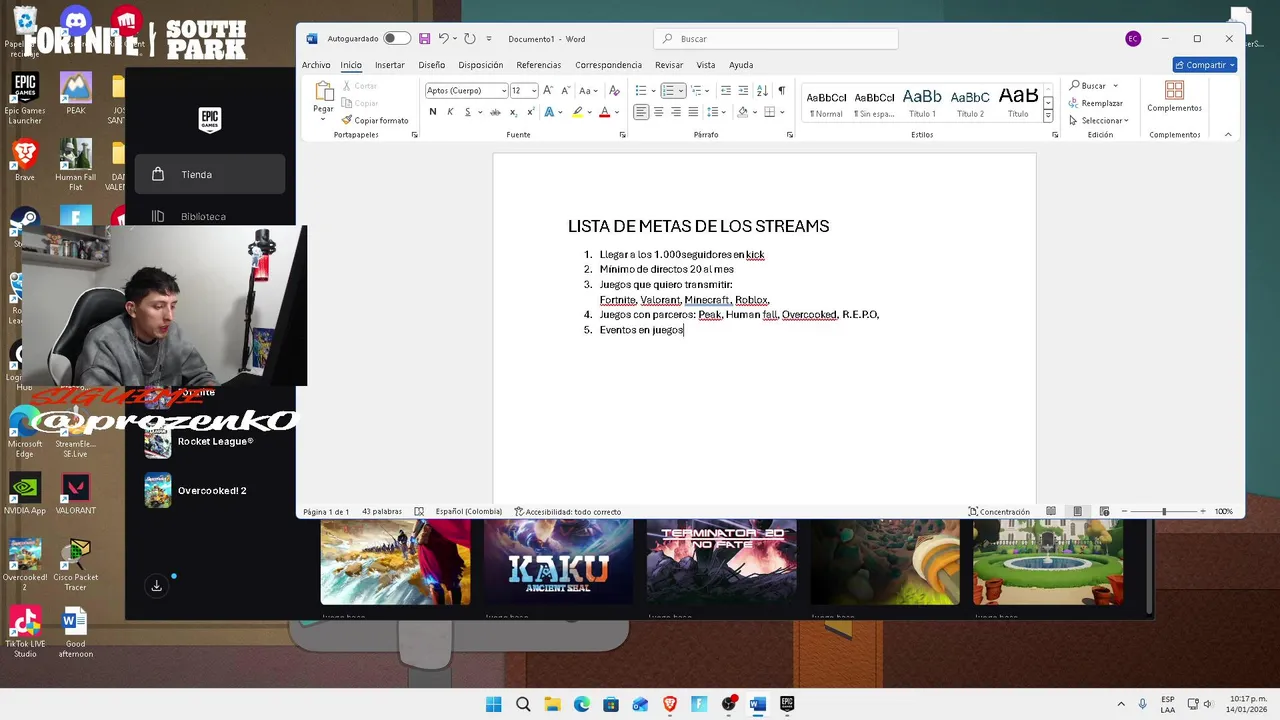Switch to the Insertar tab
1280x720 pixels.
pyautogui.click(x=390, y=65)
